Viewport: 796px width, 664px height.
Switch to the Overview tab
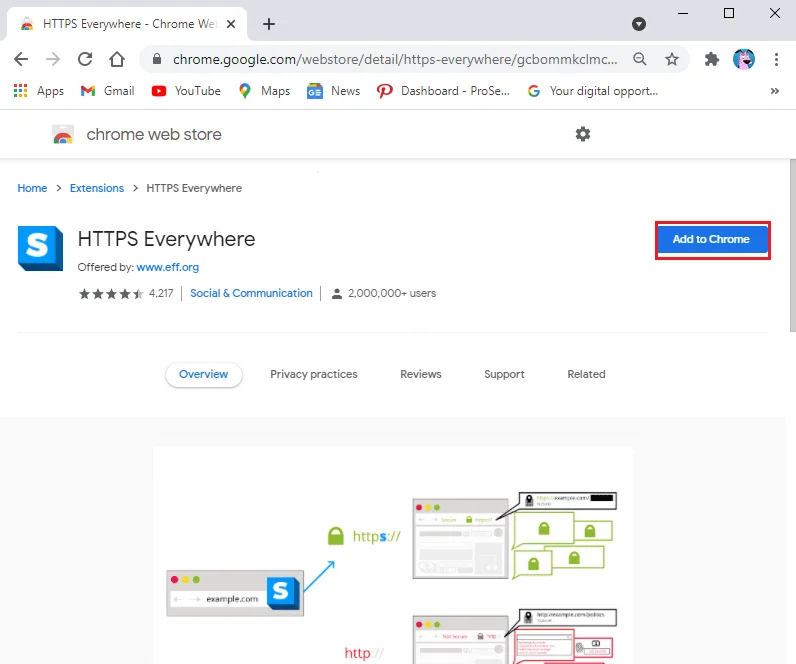coord(204,374)
